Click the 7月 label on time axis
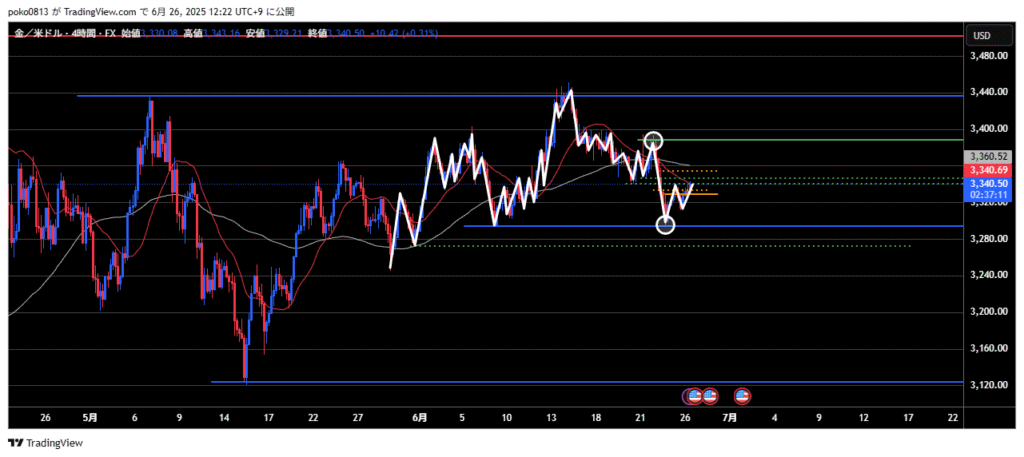 click(x=730, y=416)
